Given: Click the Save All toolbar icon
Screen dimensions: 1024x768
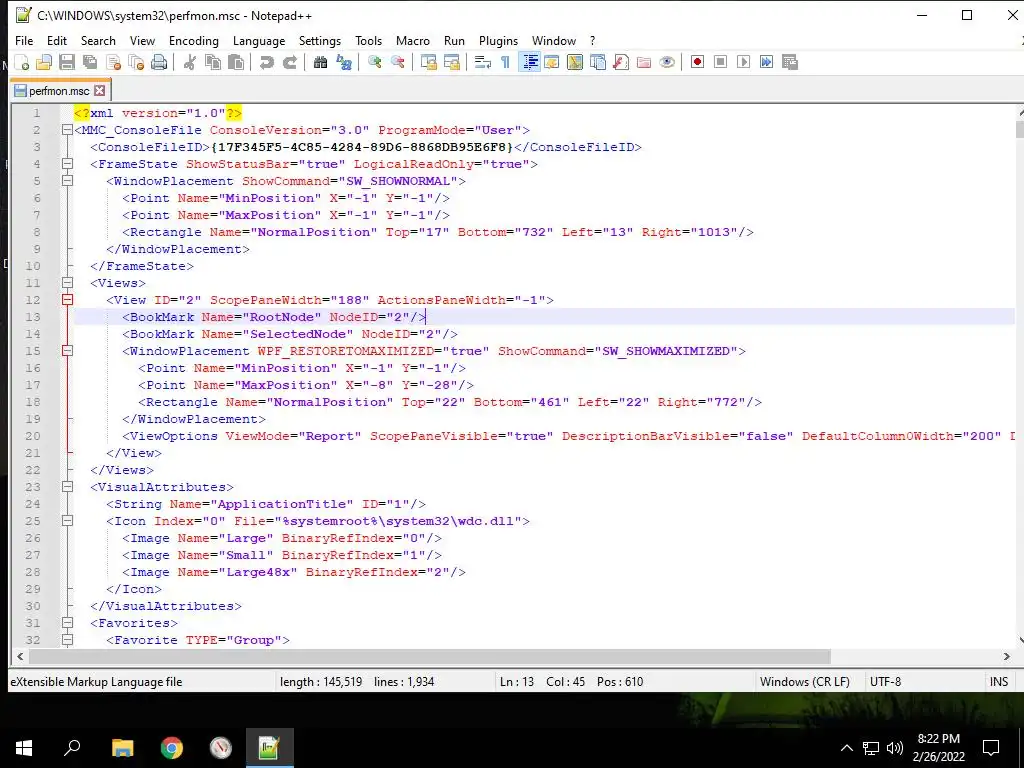Looking at the screenshot, I should pos(89,62).
